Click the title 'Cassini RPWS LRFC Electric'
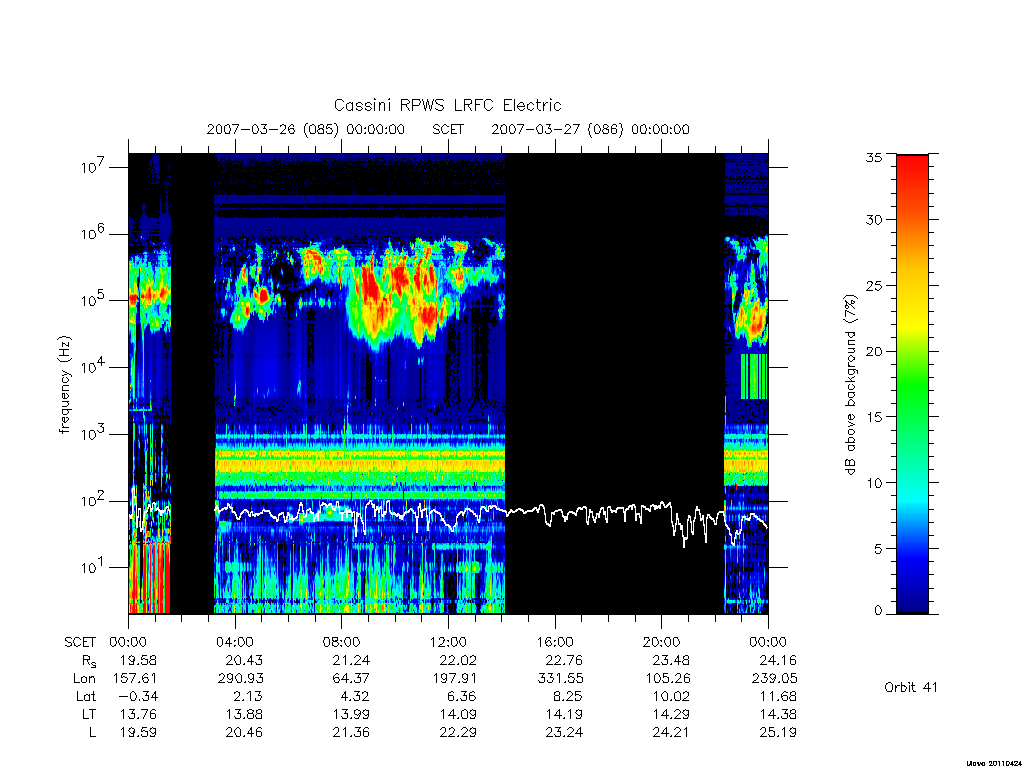This screenshot has height=768, width=1024. (x=447, y=106)
